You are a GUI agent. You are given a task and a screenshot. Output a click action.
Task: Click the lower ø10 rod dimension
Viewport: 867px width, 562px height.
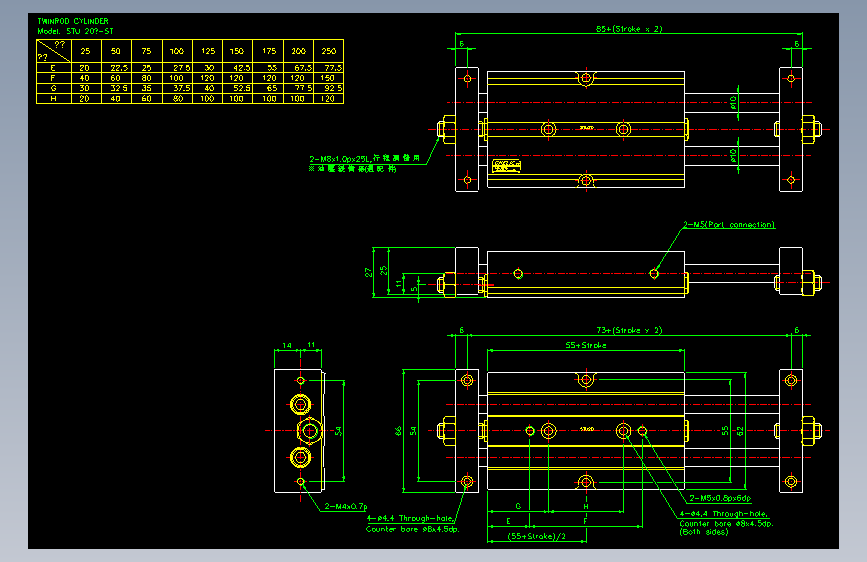(733, 155)
